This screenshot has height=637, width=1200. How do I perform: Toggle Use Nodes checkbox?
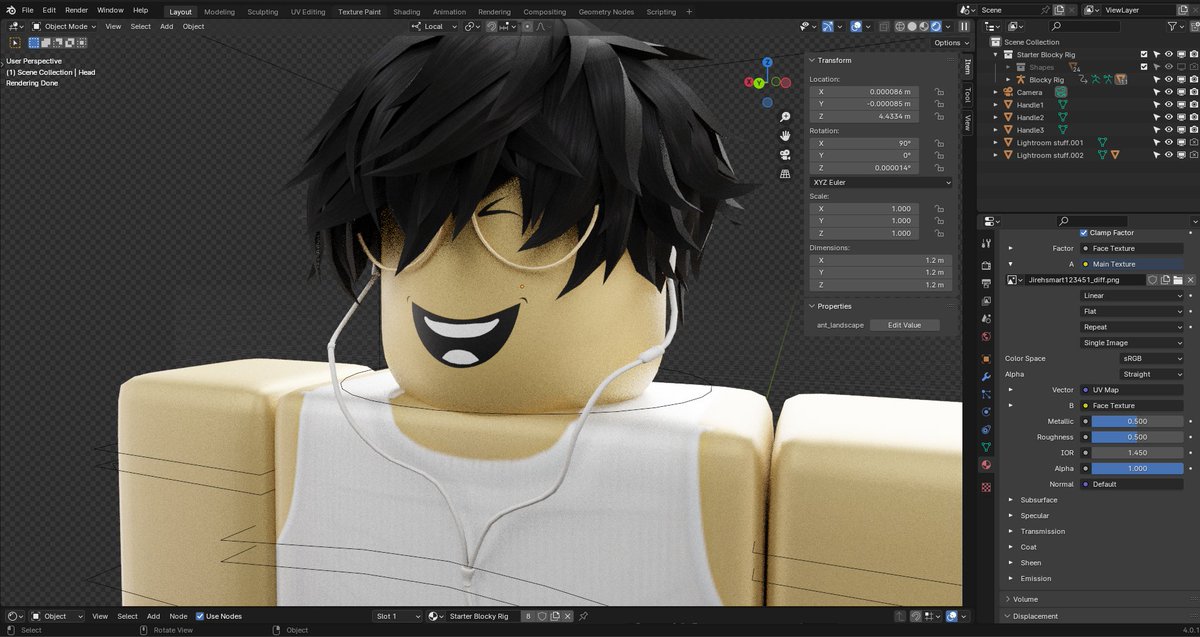tap(200, 616)
